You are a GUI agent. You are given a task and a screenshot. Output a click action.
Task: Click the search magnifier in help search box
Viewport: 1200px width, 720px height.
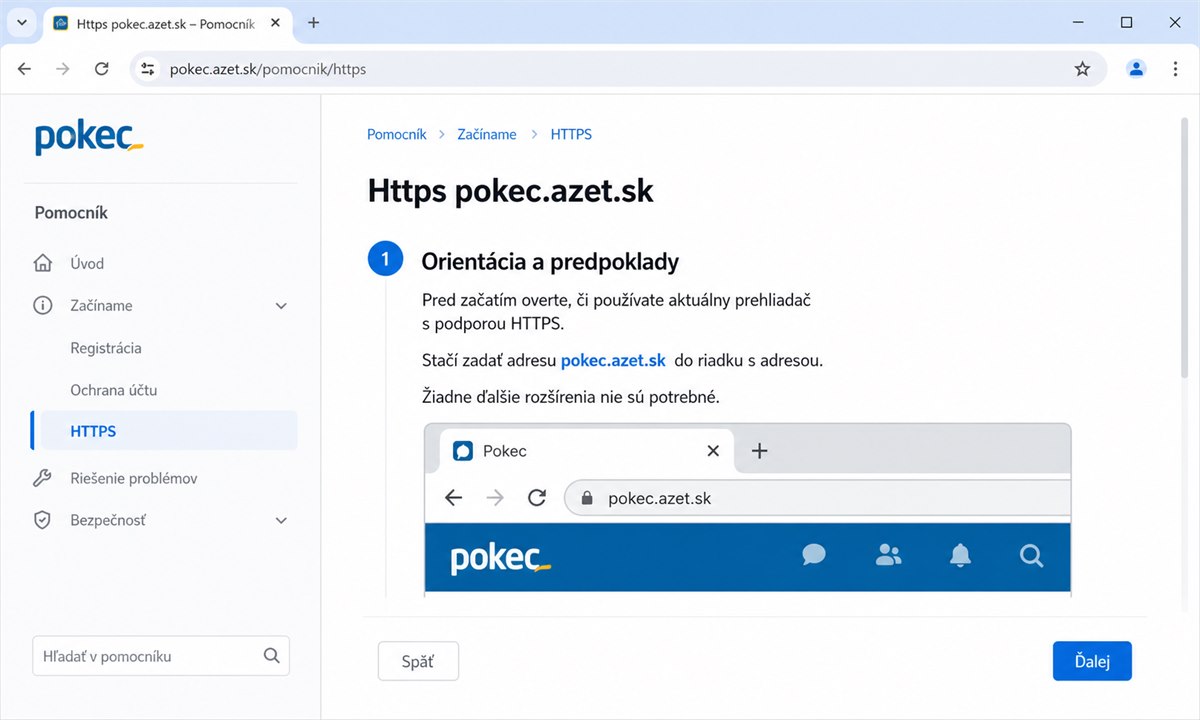271,656
